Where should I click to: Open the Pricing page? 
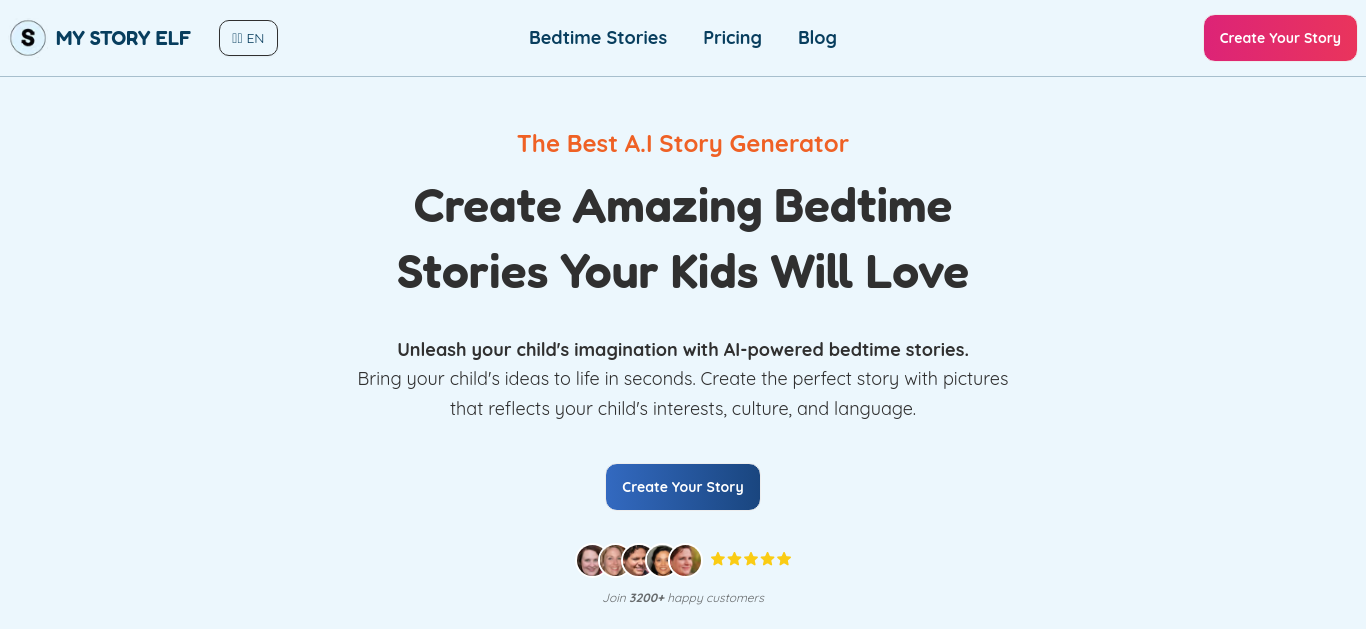tap(732, 38)
